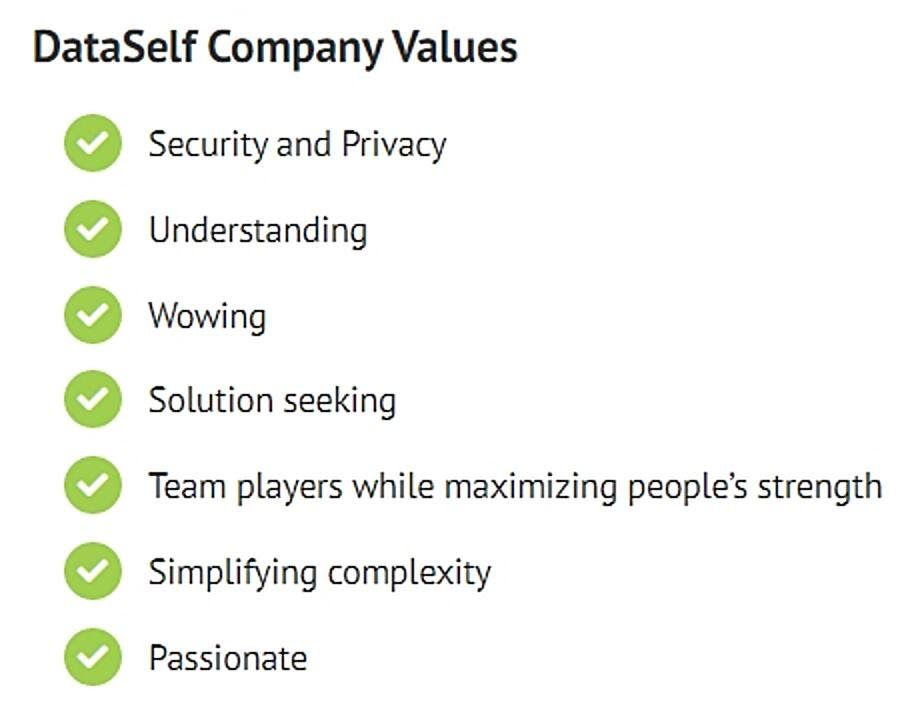Click the word Privacy in first item
Screen dimensions: 910x712
pyautogui.click(x=394, y=145)
